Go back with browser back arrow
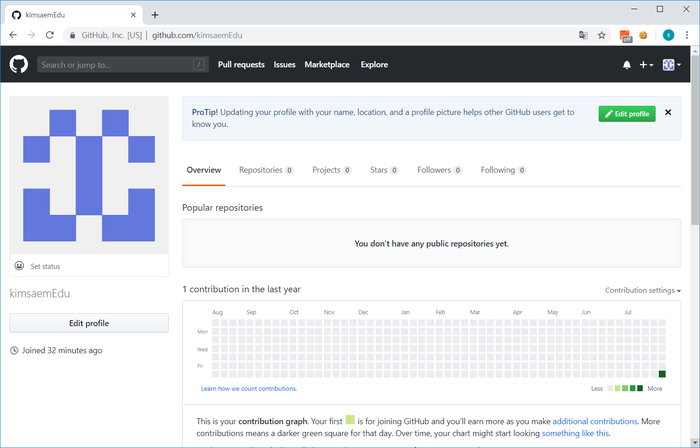 pos(13,35)
